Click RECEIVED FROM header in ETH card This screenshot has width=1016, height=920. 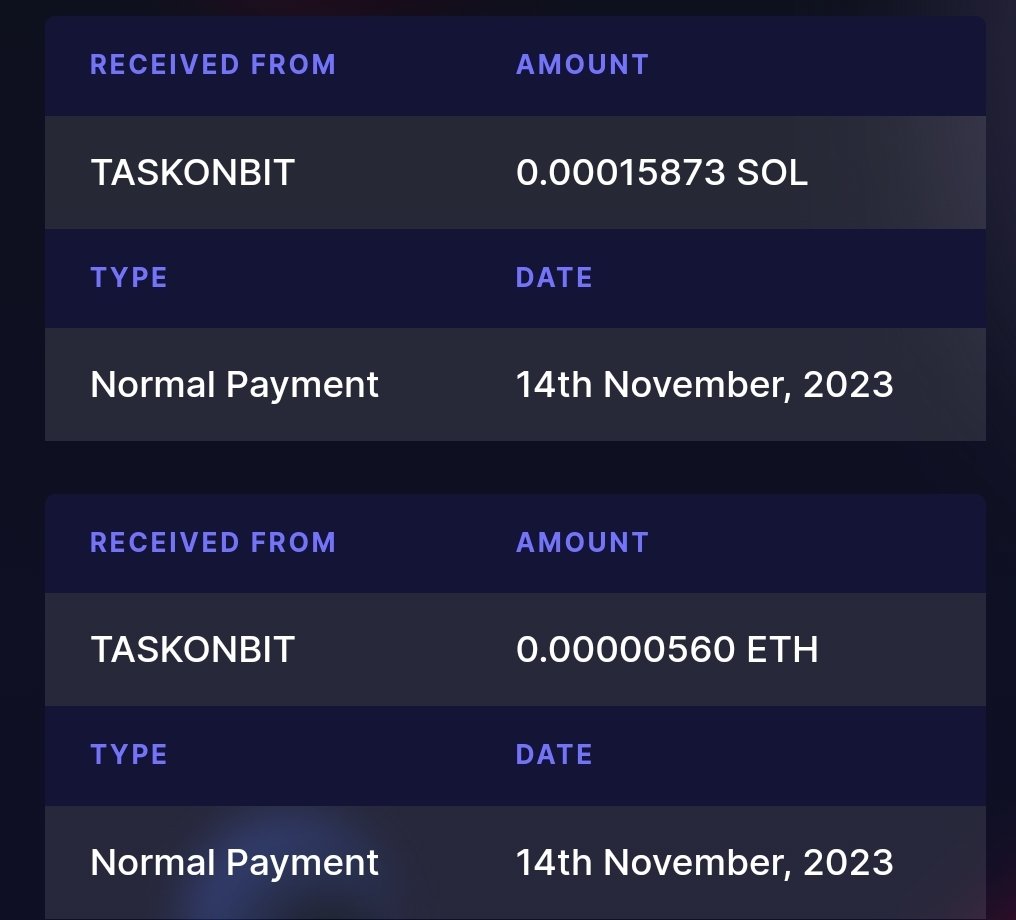tap(213, 542)
